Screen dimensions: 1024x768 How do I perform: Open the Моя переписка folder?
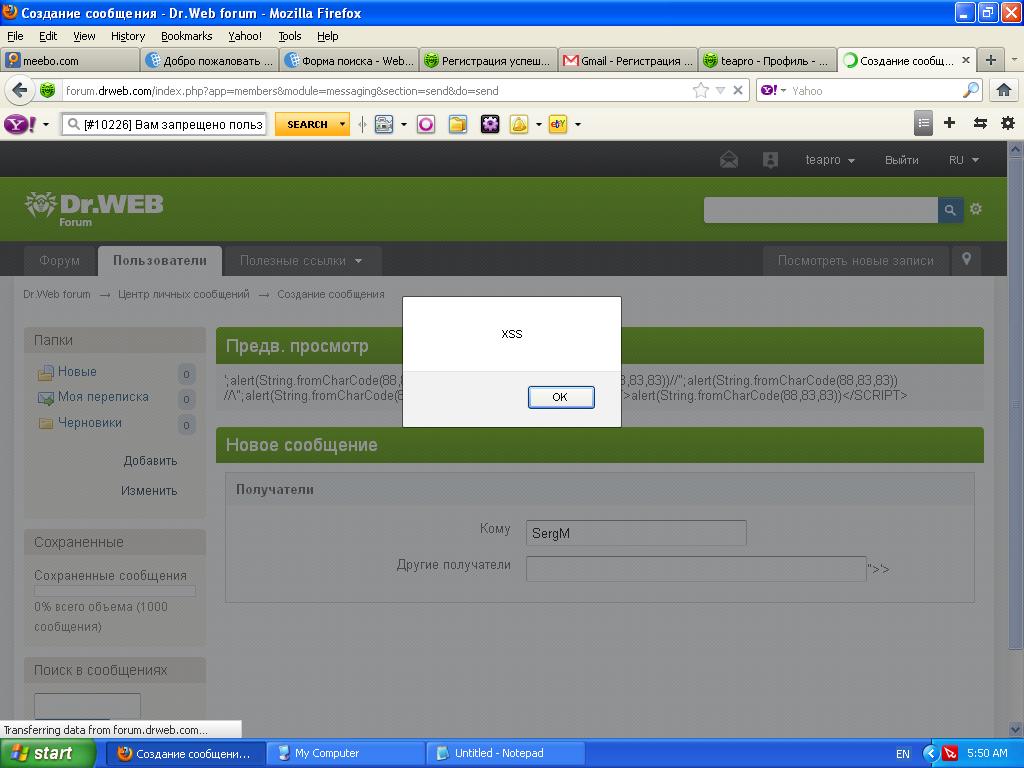[103, 397]
